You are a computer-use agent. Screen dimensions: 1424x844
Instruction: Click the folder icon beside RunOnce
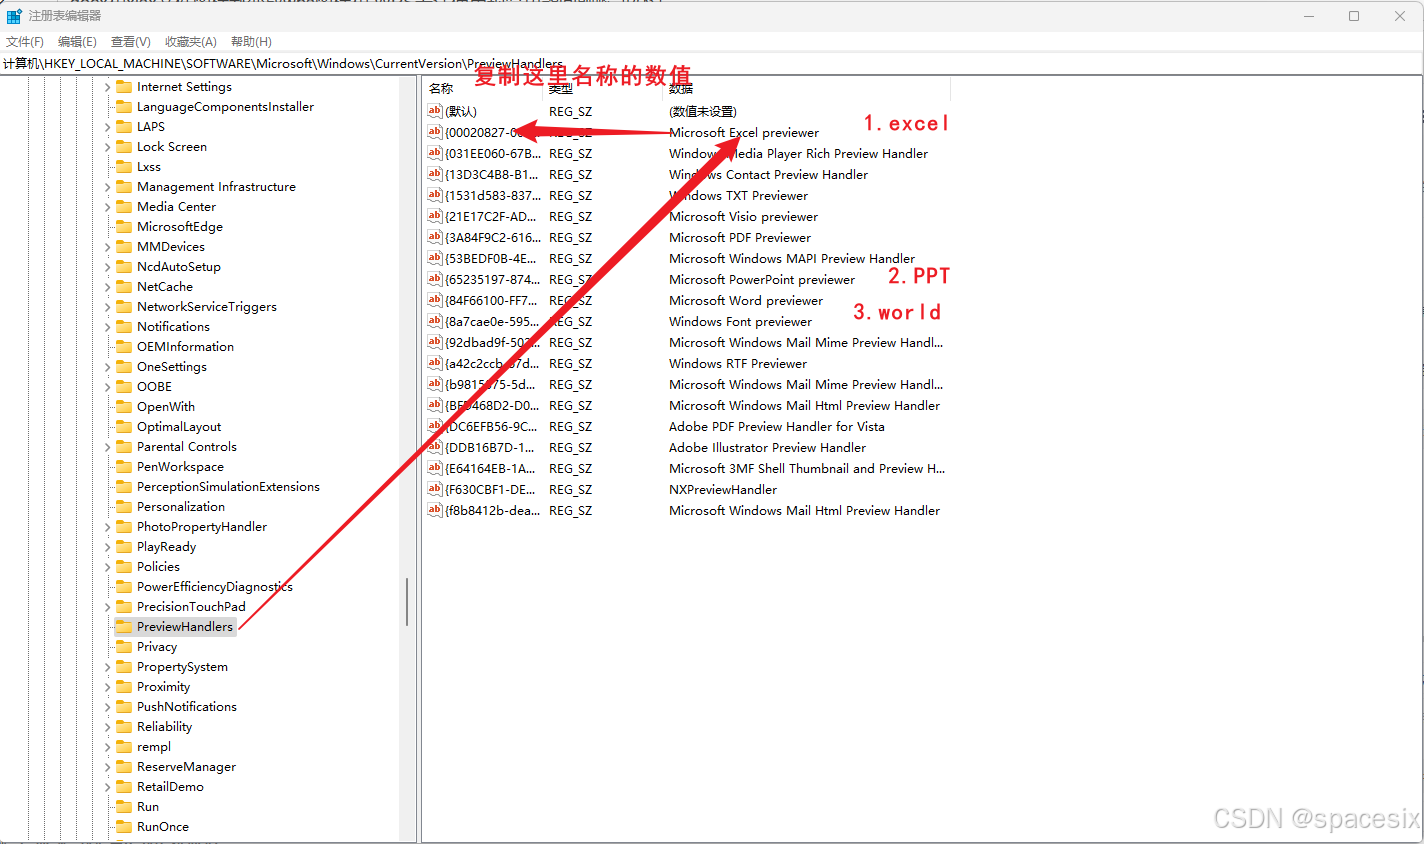pos(124,827)
